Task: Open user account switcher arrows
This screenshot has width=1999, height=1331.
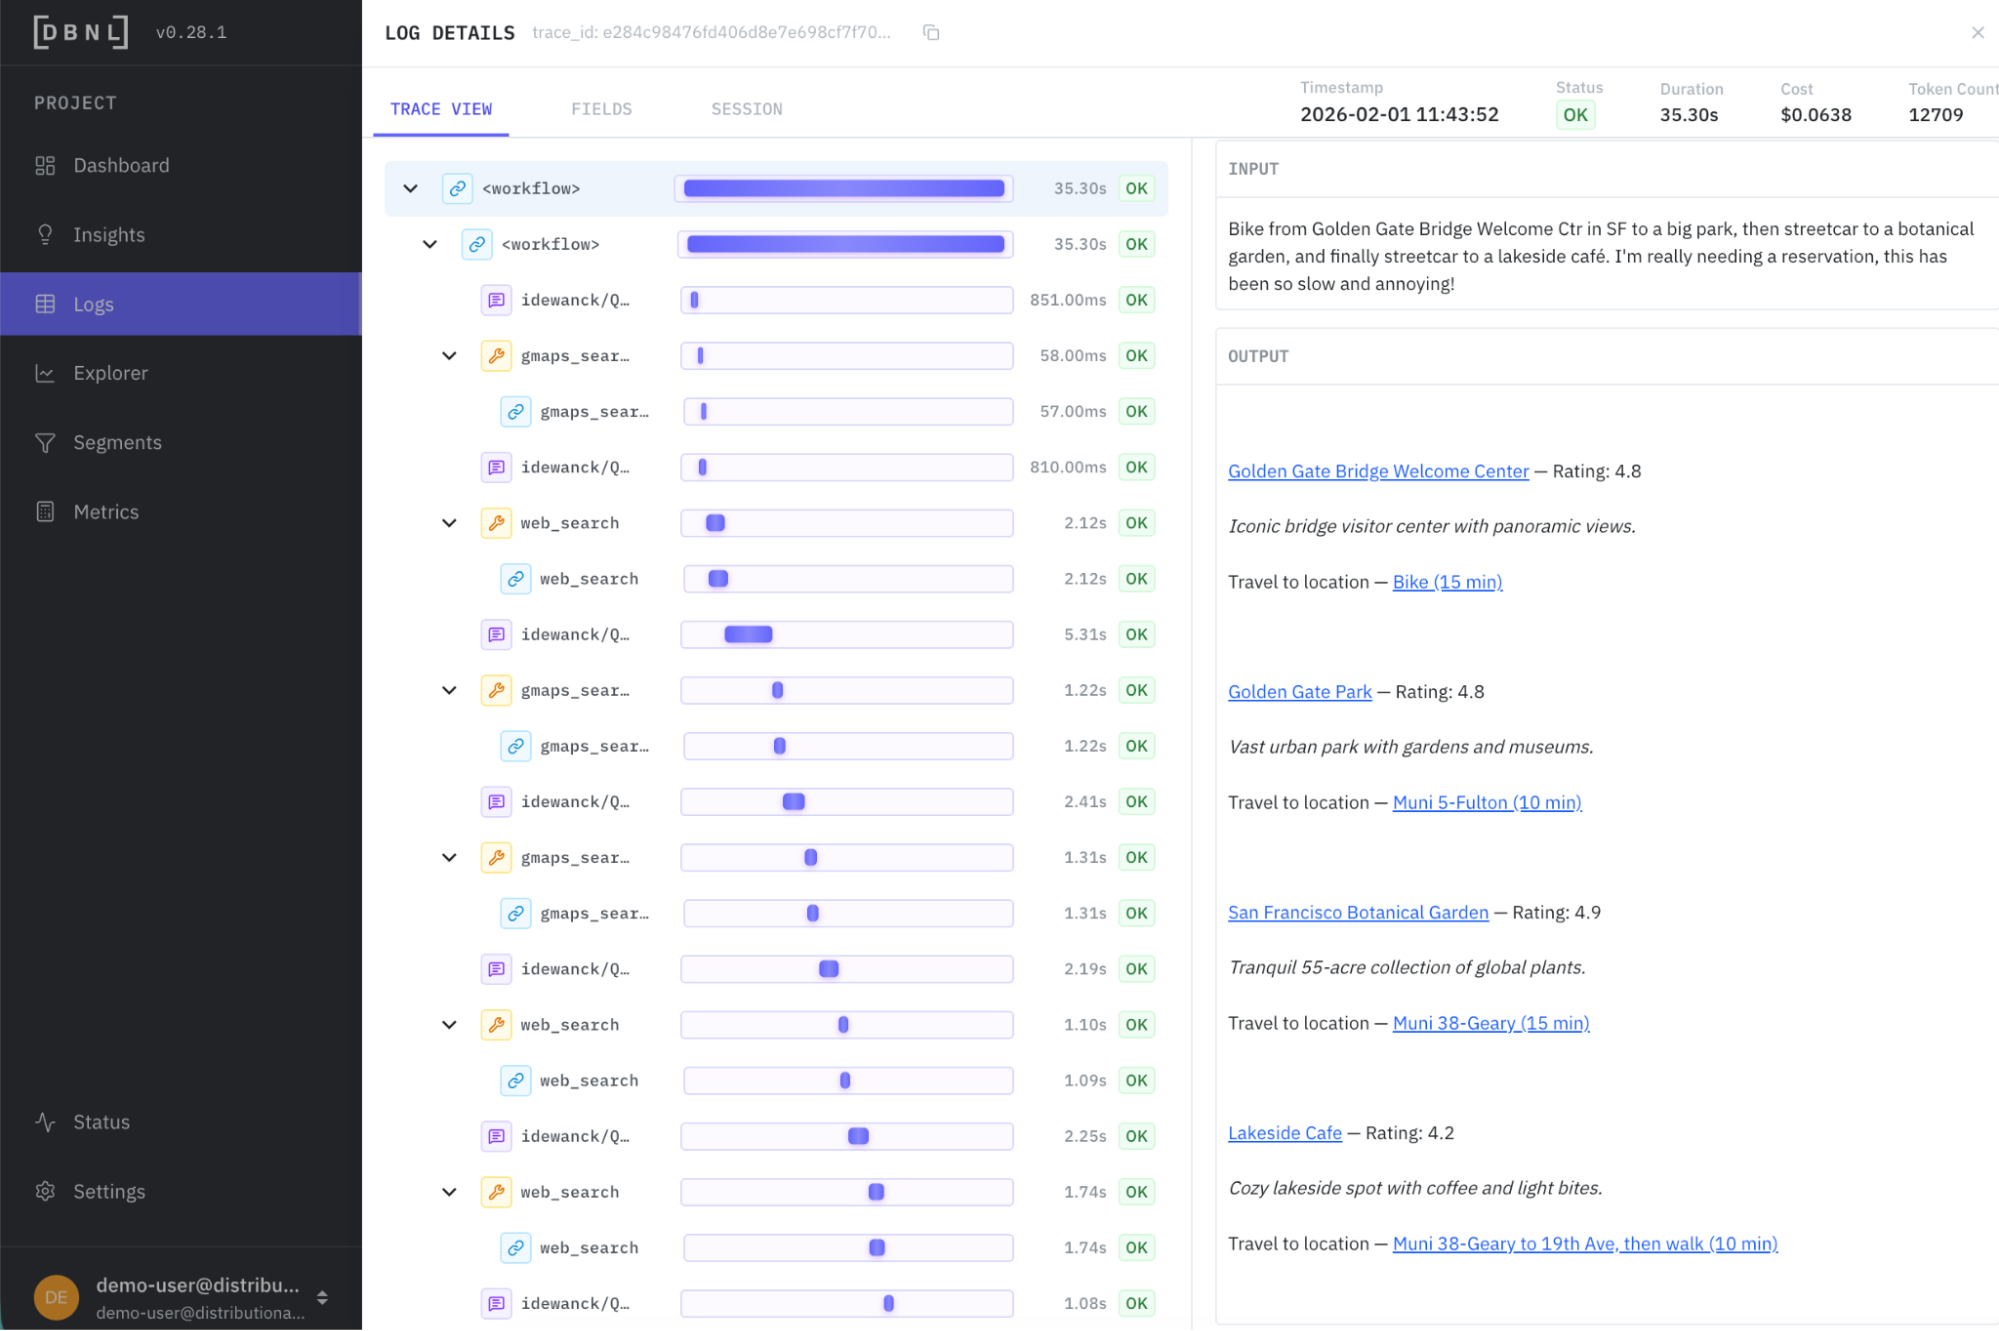Action: (x=322, y=1297)
